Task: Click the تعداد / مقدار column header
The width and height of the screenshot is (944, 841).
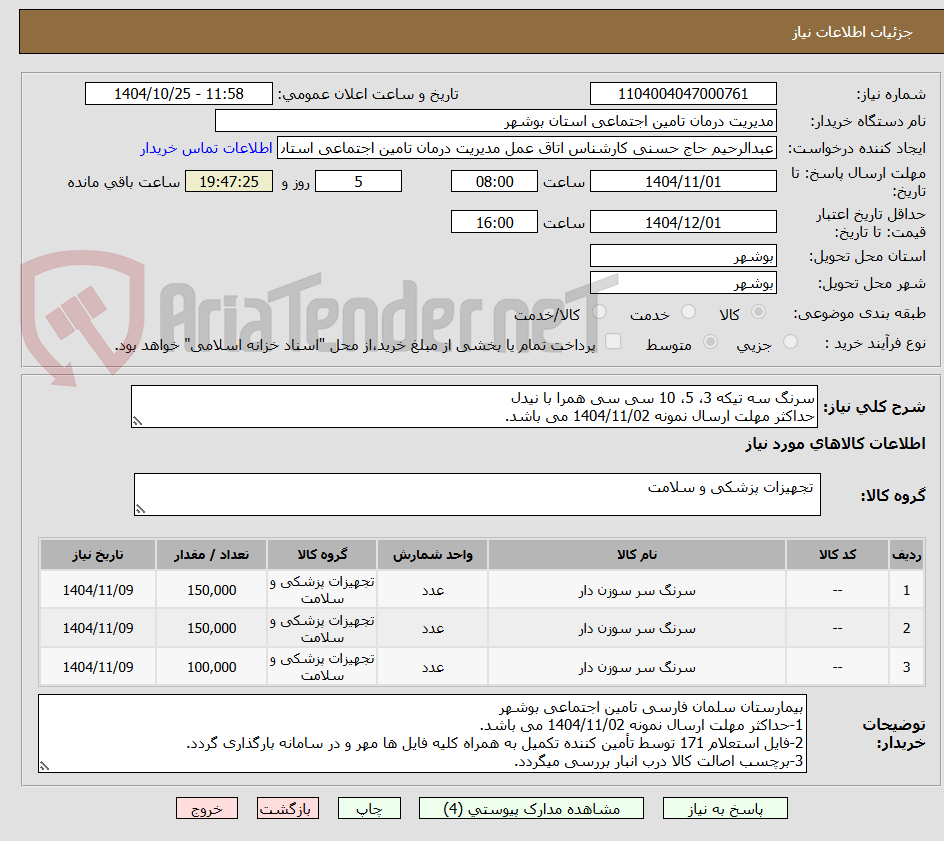Action: 211,554
